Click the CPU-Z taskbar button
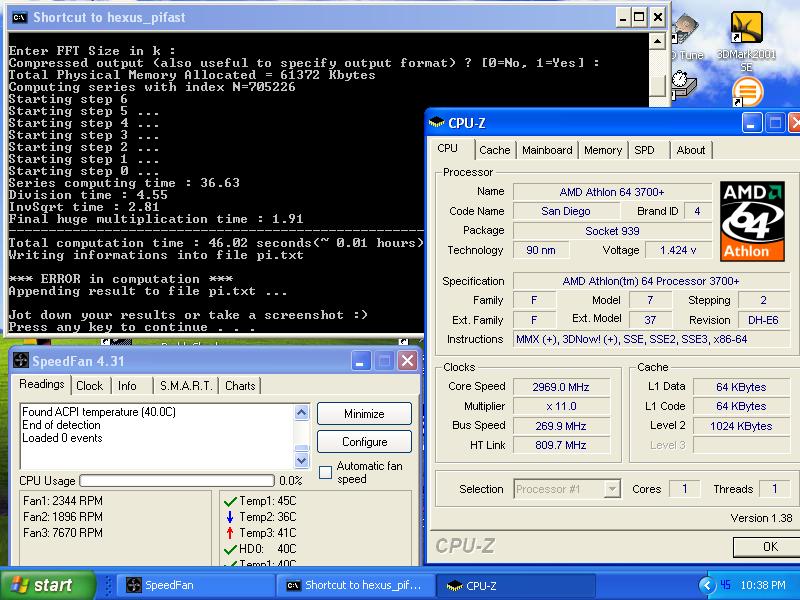The height and width of the screenshot is (600, 800). pyautogui.click(x=515, y=585)
